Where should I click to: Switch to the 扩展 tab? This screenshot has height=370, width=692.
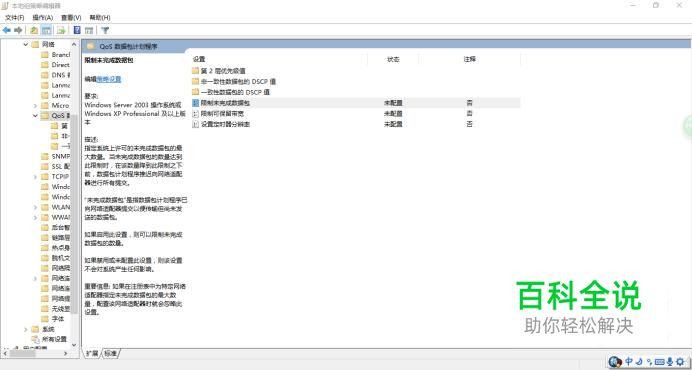92,353
